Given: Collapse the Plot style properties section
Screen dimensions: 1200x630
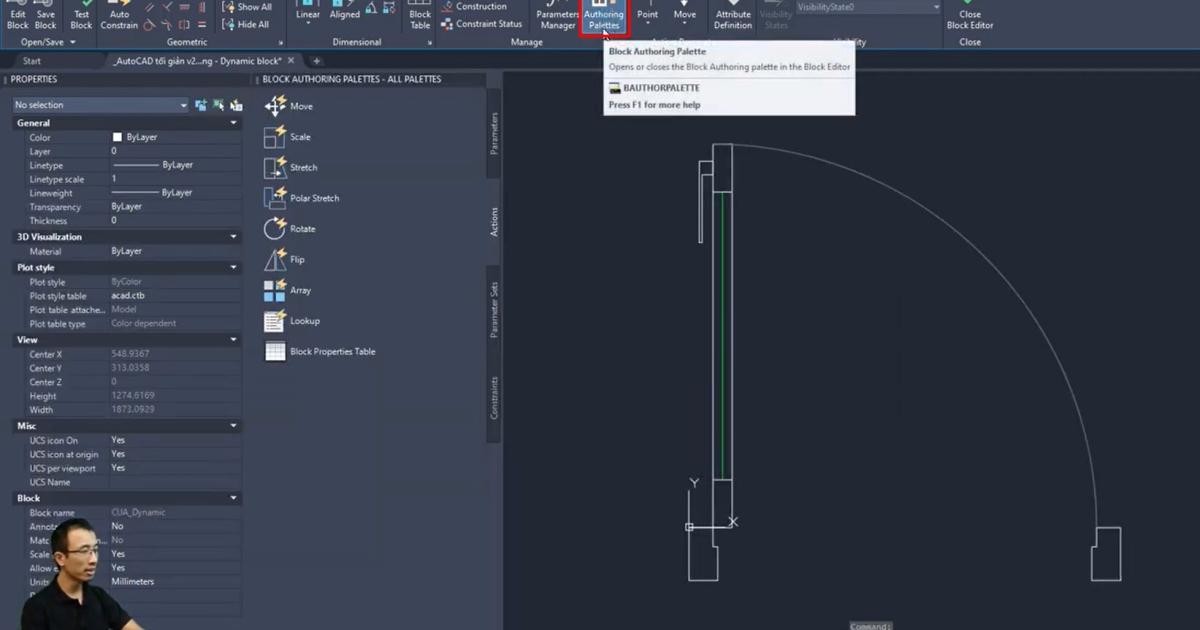Looking at the screenshot, I should [233, 267].
